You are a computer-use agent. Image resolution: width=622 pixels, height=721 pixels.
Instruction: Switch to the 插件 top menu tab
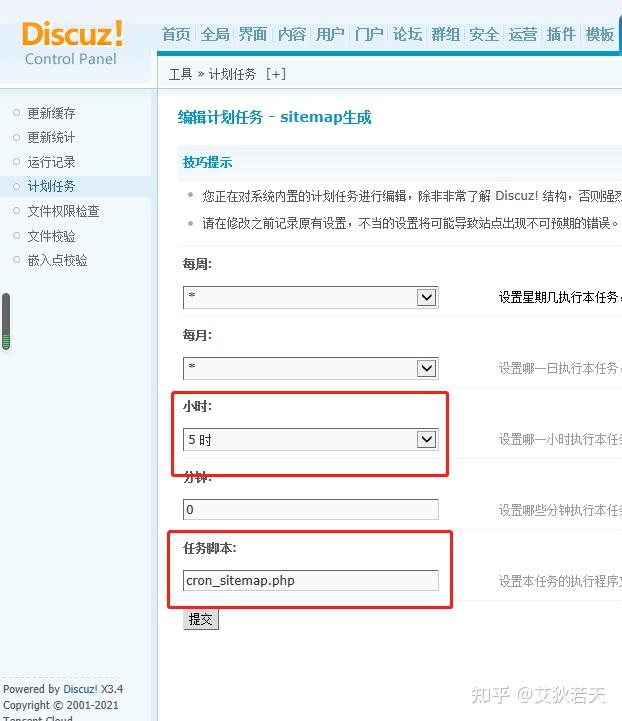point(561,34)
